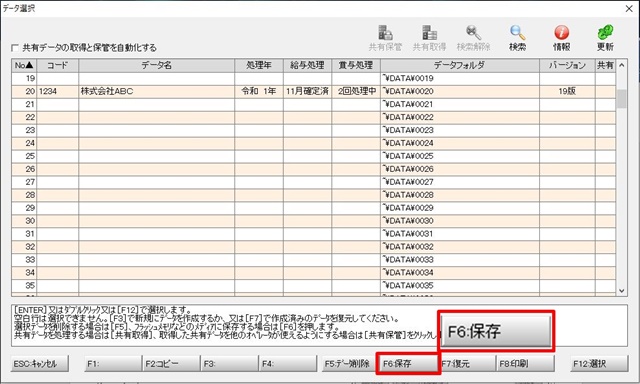Click scrollbar up arrow
Image resolution: width=640 pixels, height=384 pixels.
pyautogui.click(x=622, y=65)
